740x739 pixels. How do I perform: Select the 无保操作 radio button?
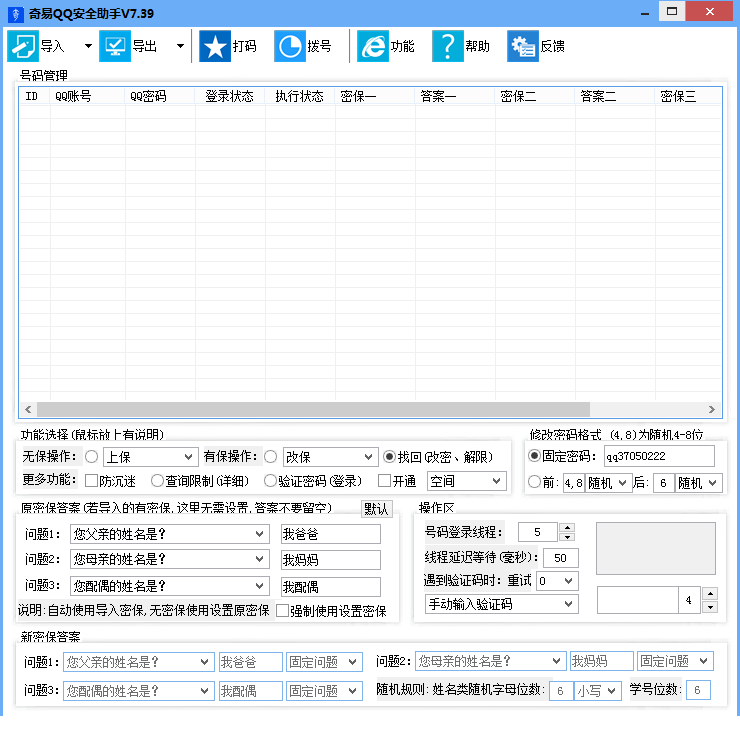(92, 456)
